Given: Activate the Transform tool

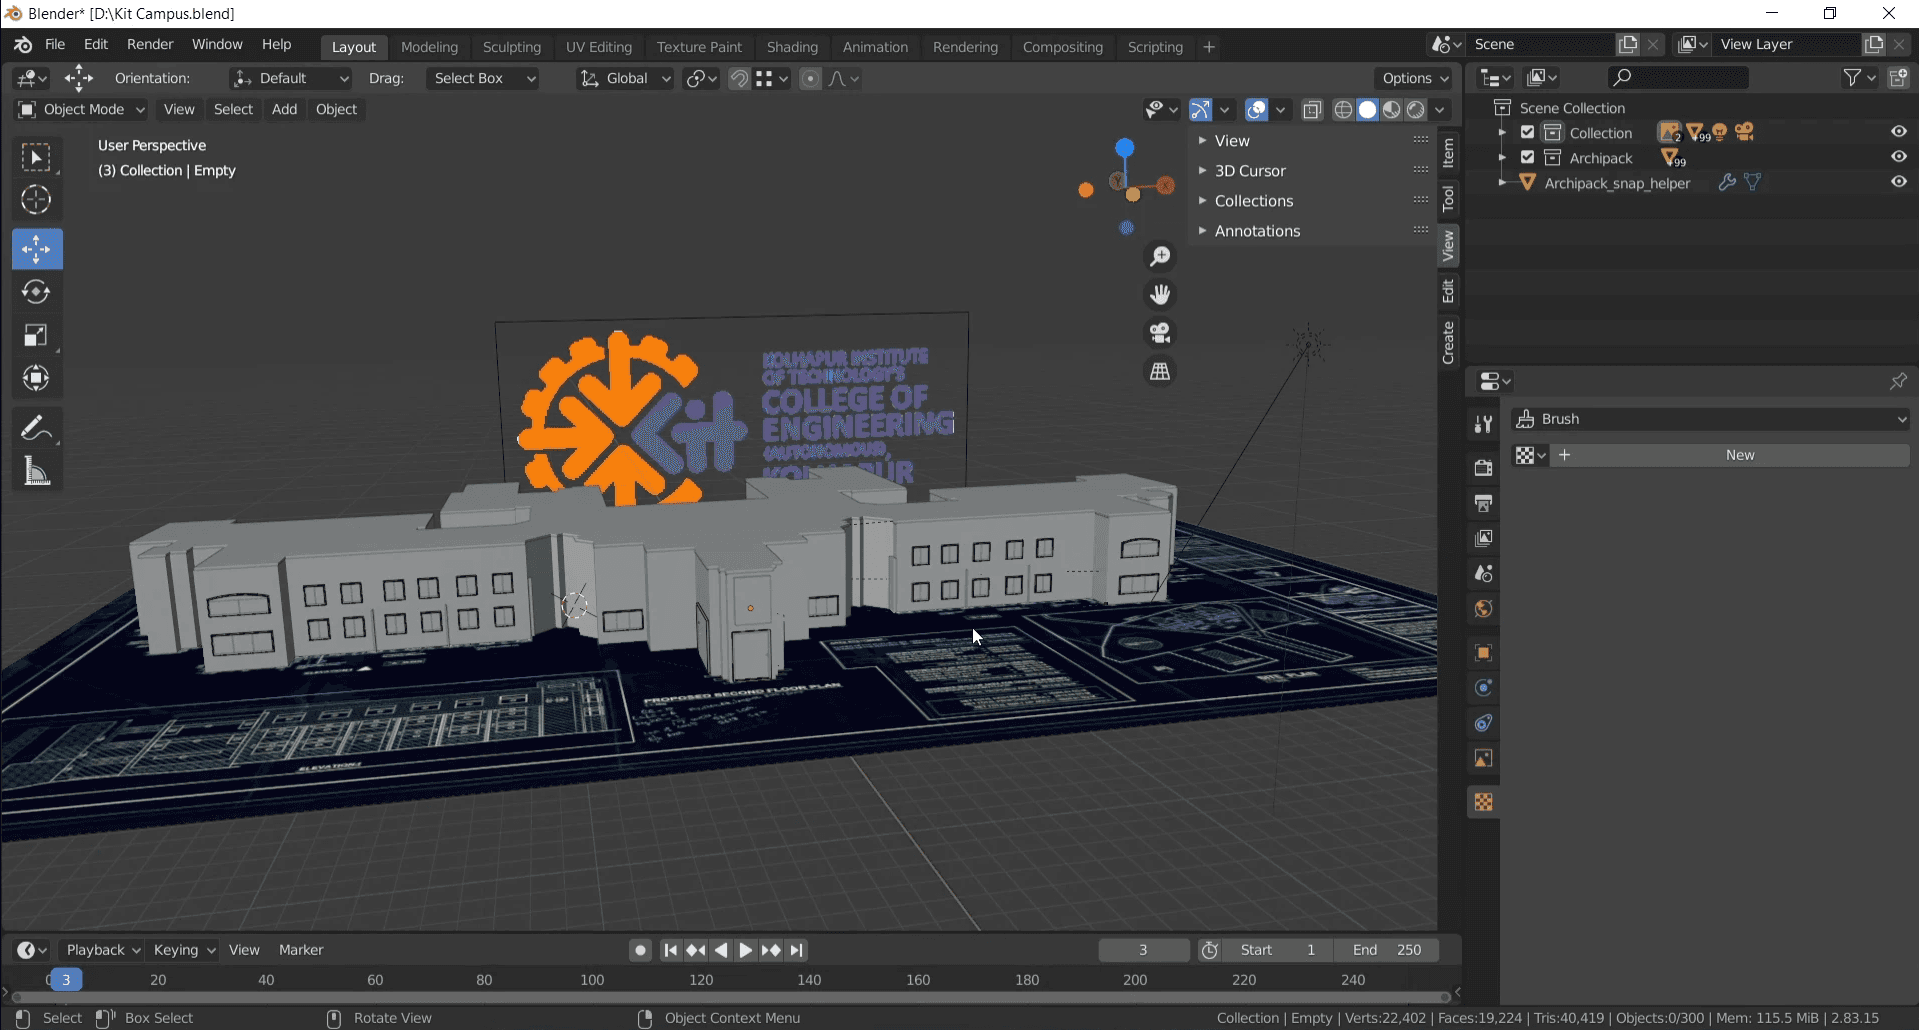Looking at the screenshot, I should coord(37,378).
